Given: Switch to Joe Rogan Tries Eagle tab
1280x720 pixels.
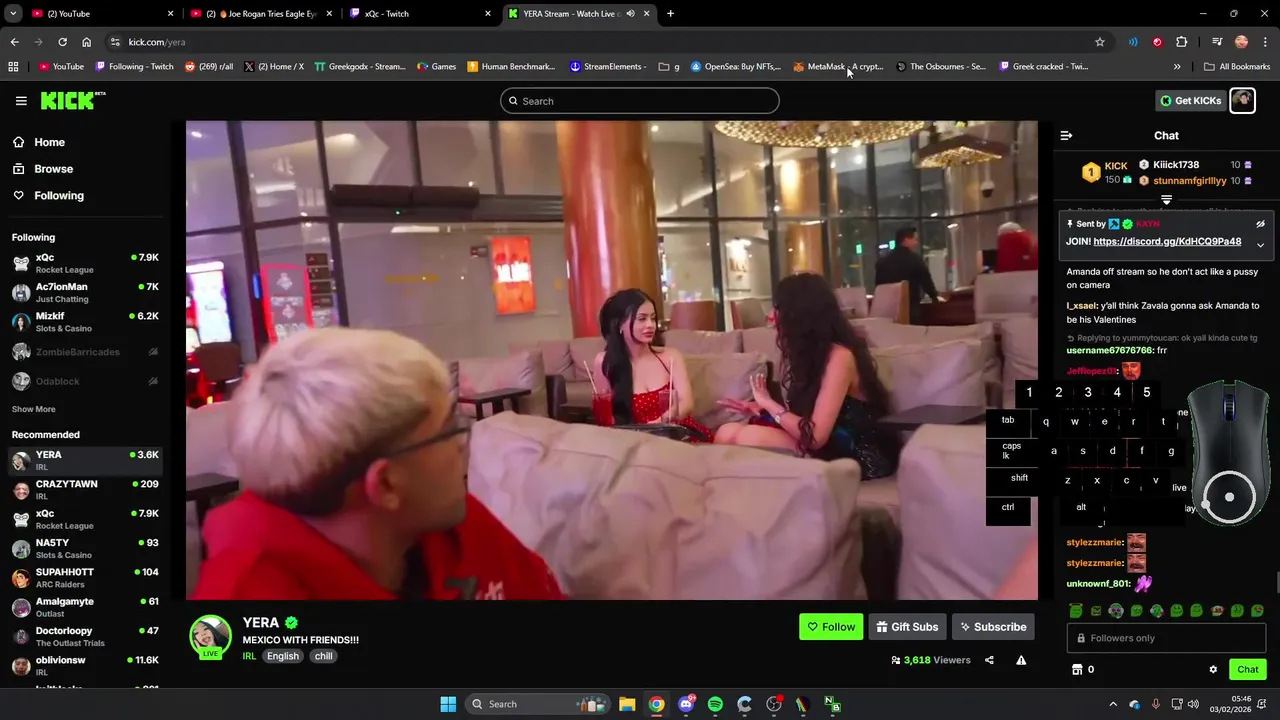Looking at the screenshot, I should pyautogui.click(x=262, y=13).
